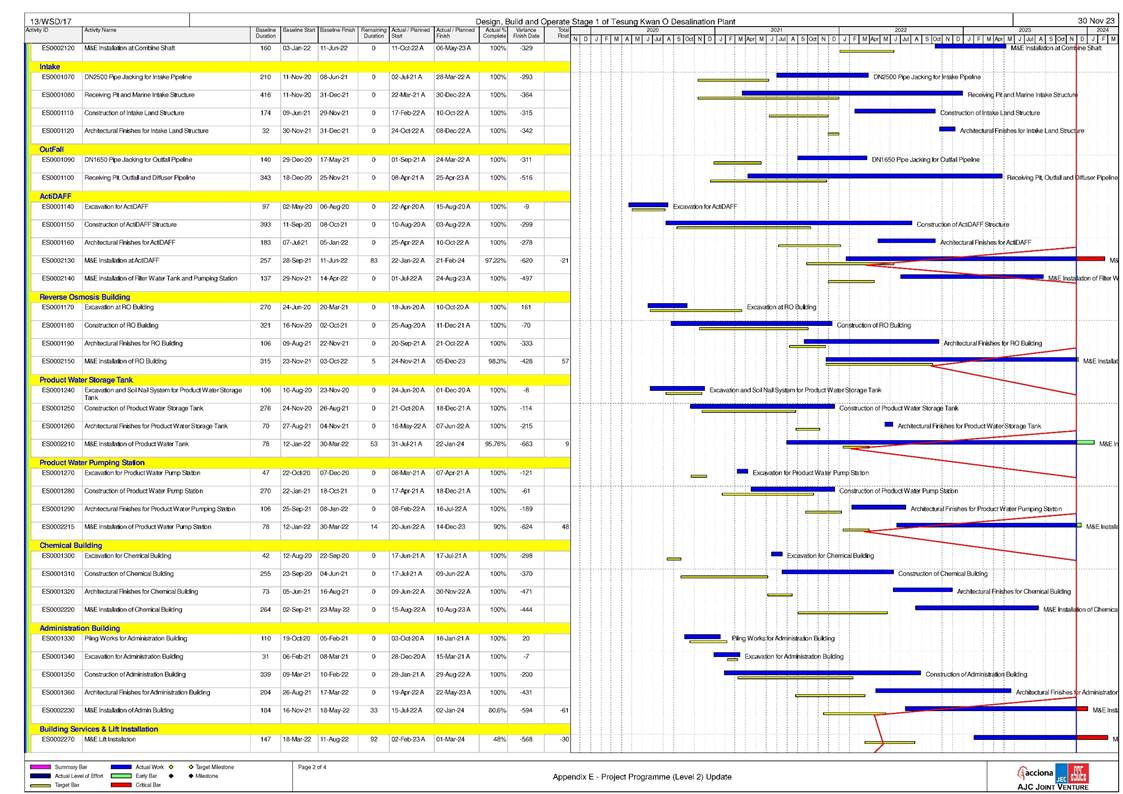Click the Page 2 of 4 footer text
Viewport: 1123px width, 794px height.
click(x=320, y=767)
